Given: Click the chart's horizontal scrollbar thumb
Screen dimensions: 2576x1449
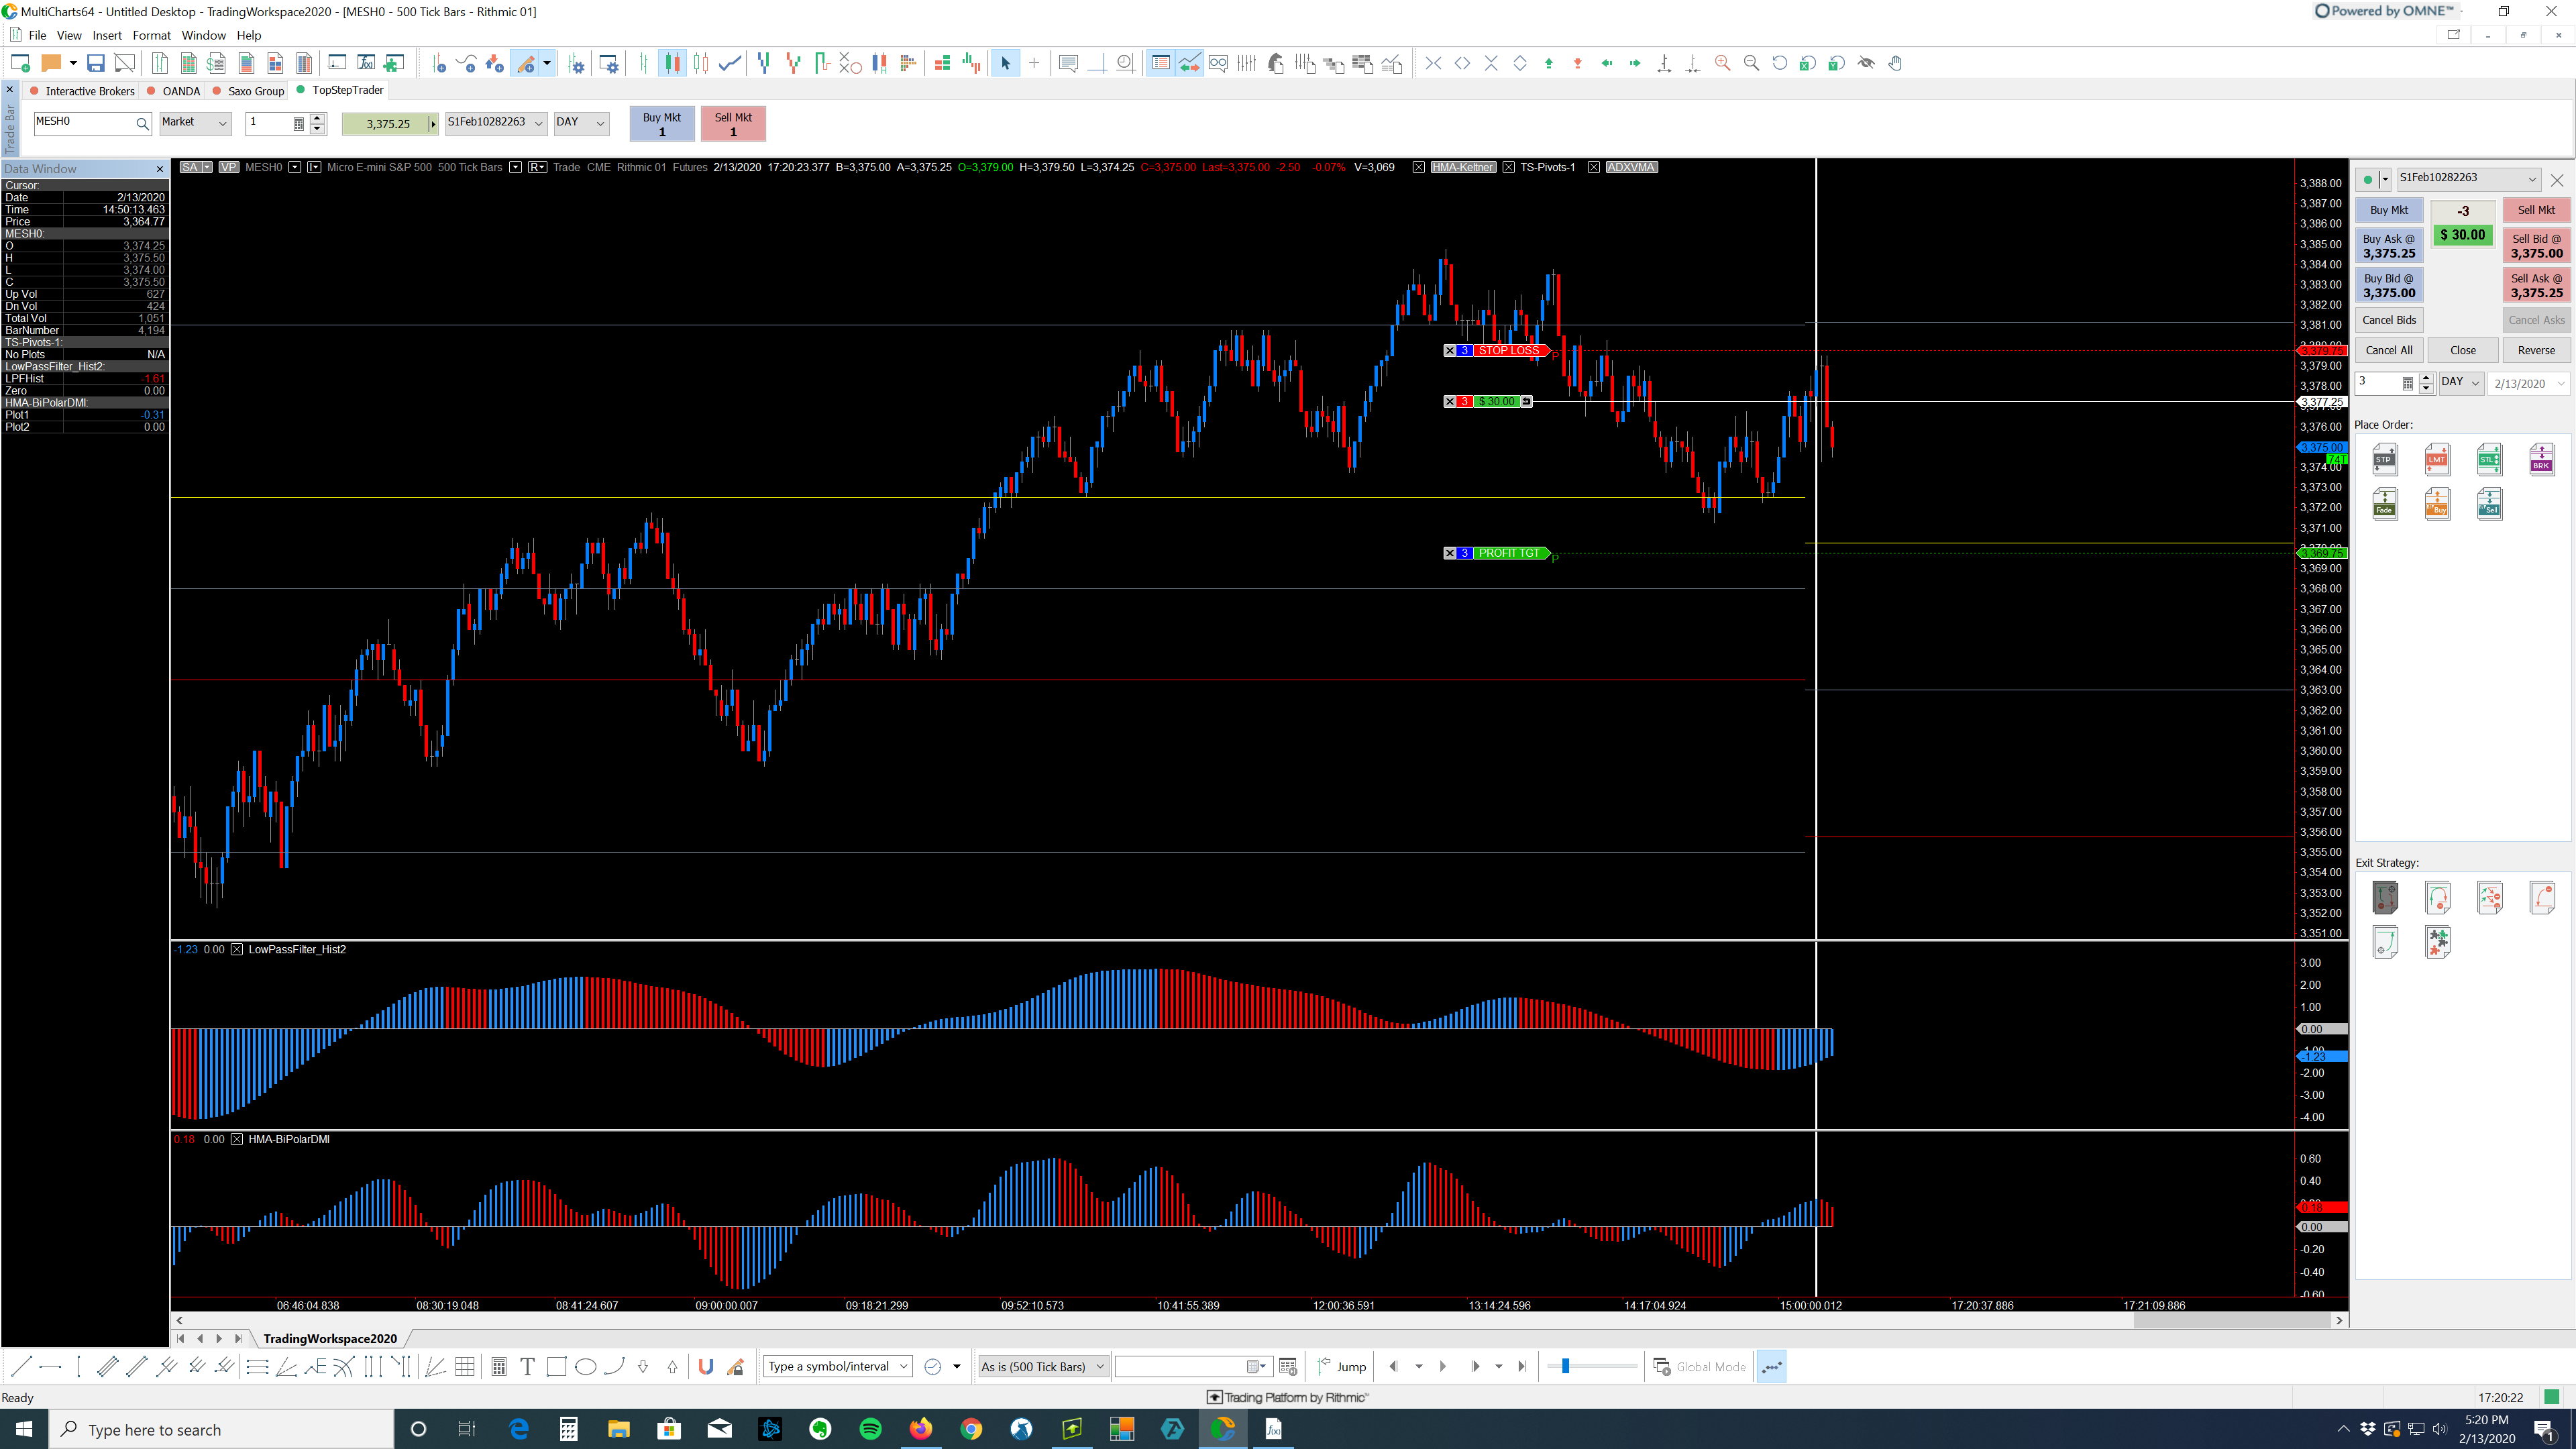Looking at the screenshot, I should pyautogui.click(x=2232, y=1320).
